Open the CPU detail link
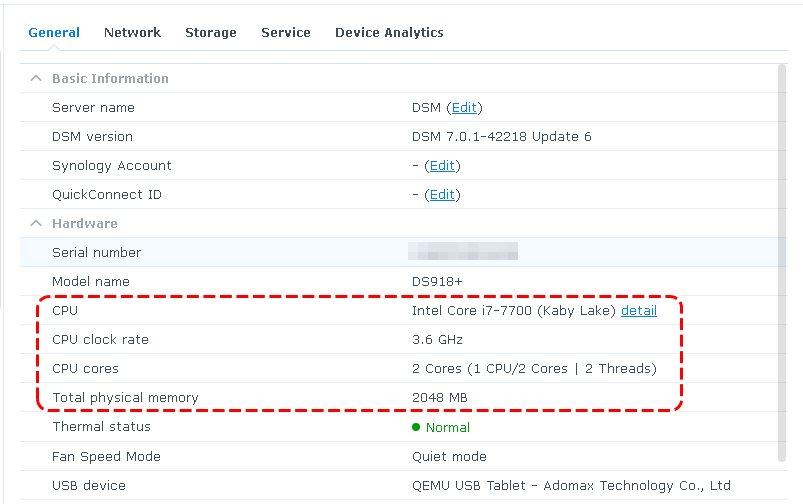The width and height of the screenshot is (803, 504). 639,311
